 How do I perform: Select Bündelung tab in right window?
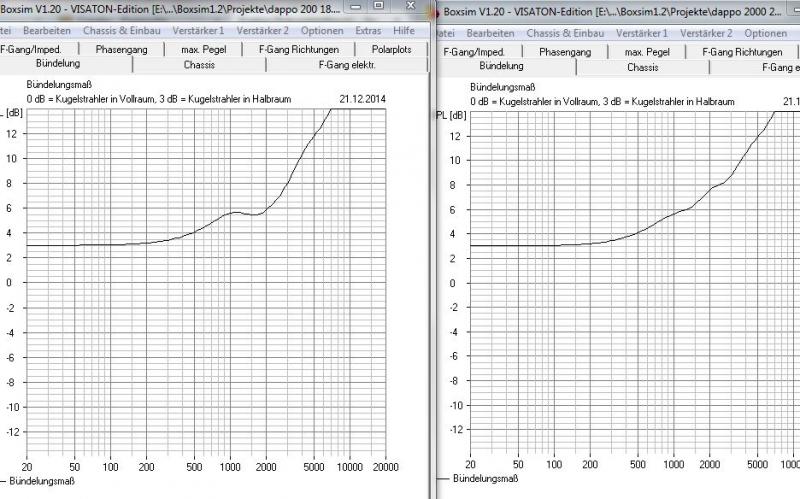coord(502,66)
